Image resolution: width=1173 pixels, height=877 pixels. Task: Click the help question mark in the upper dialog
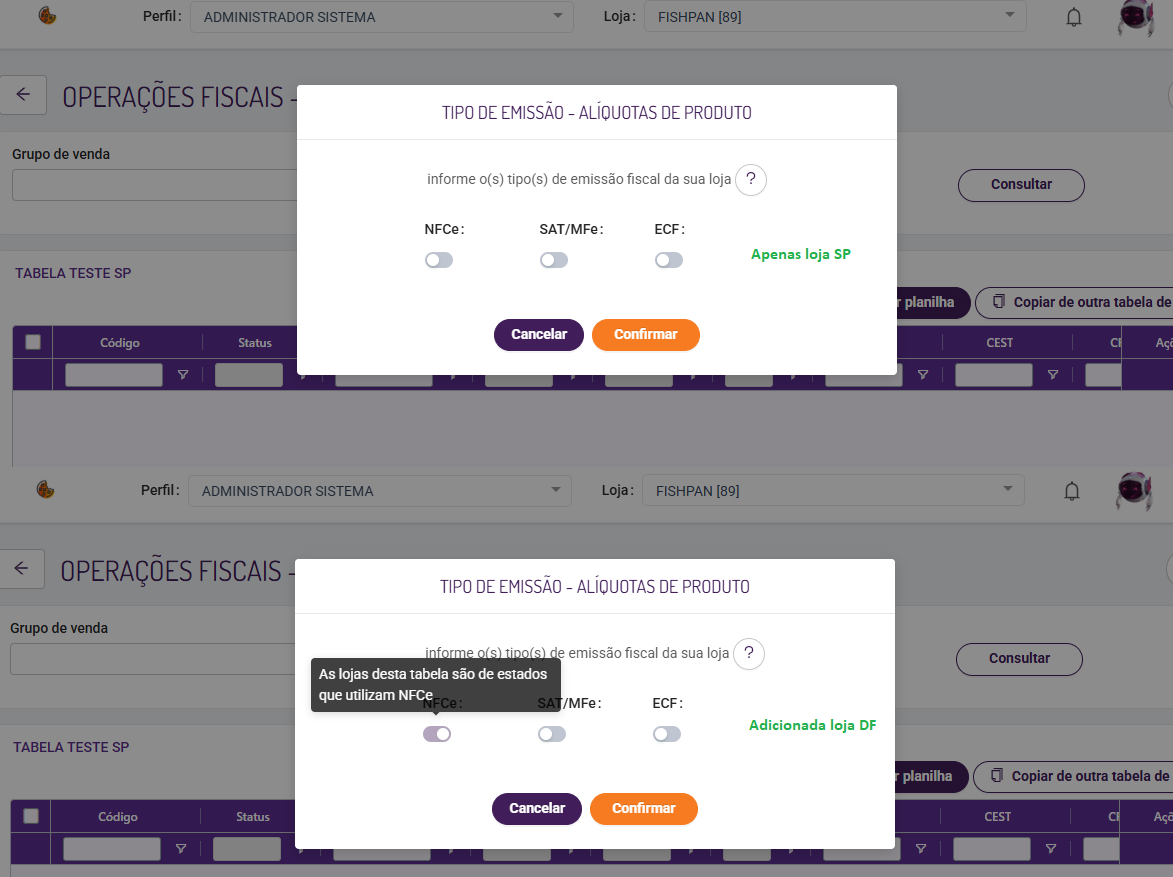(751, 180)
